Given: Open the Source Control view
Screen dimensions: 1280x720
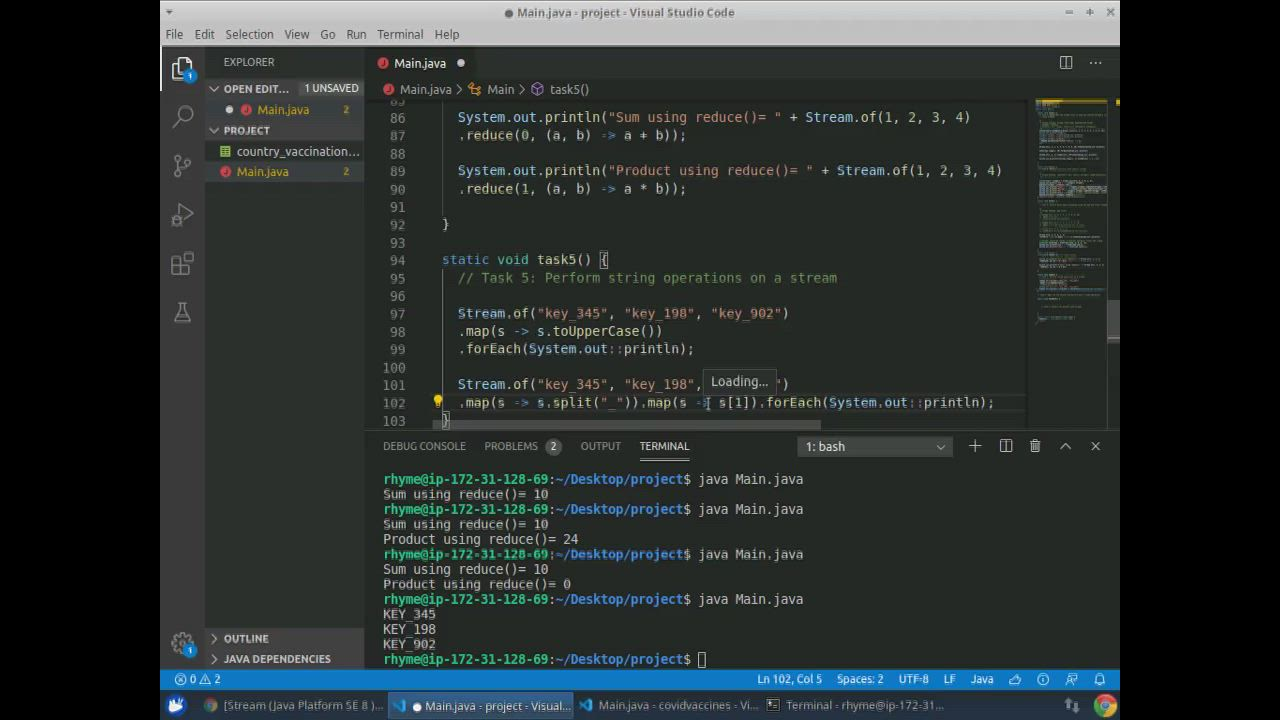Looking at the screenshot, I should coord(182,166).
